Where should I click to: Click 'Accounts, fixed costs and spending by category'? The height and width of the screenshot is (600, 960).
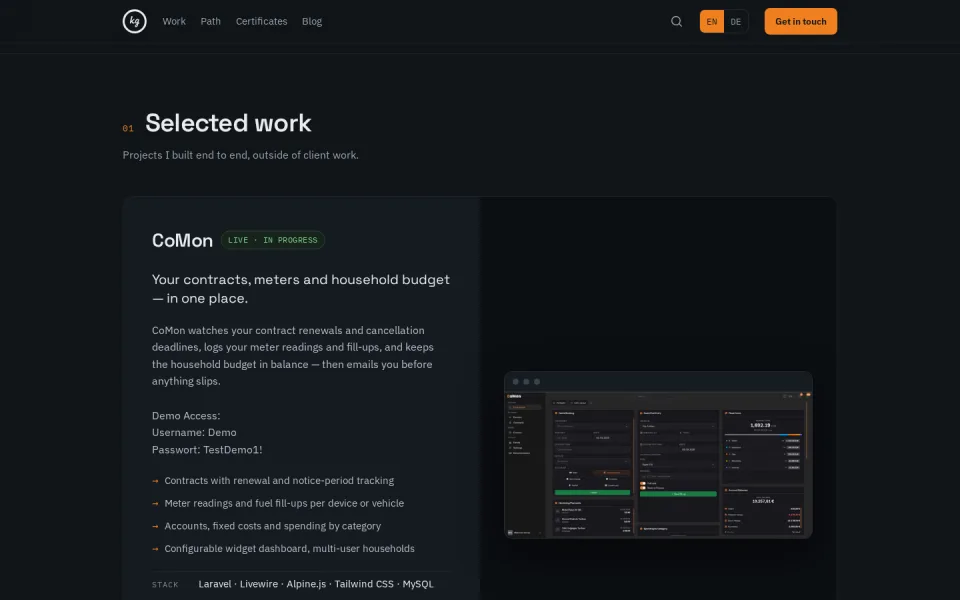pos(272,526)
